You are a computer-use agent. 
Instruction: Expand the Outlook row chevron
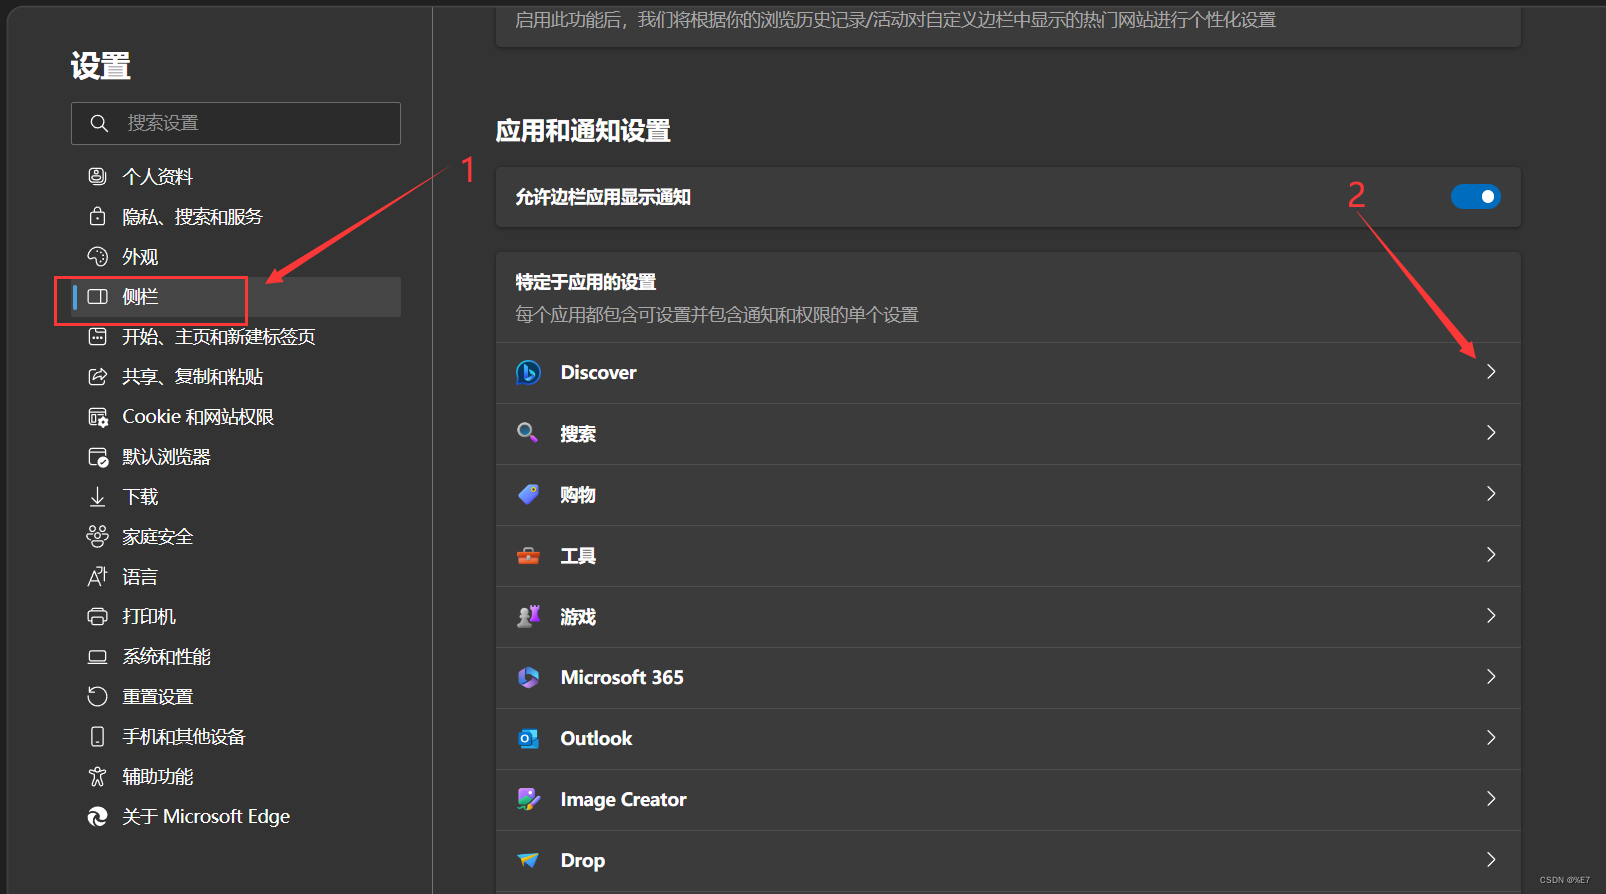pyautogui.click(x=1491, y=738)
